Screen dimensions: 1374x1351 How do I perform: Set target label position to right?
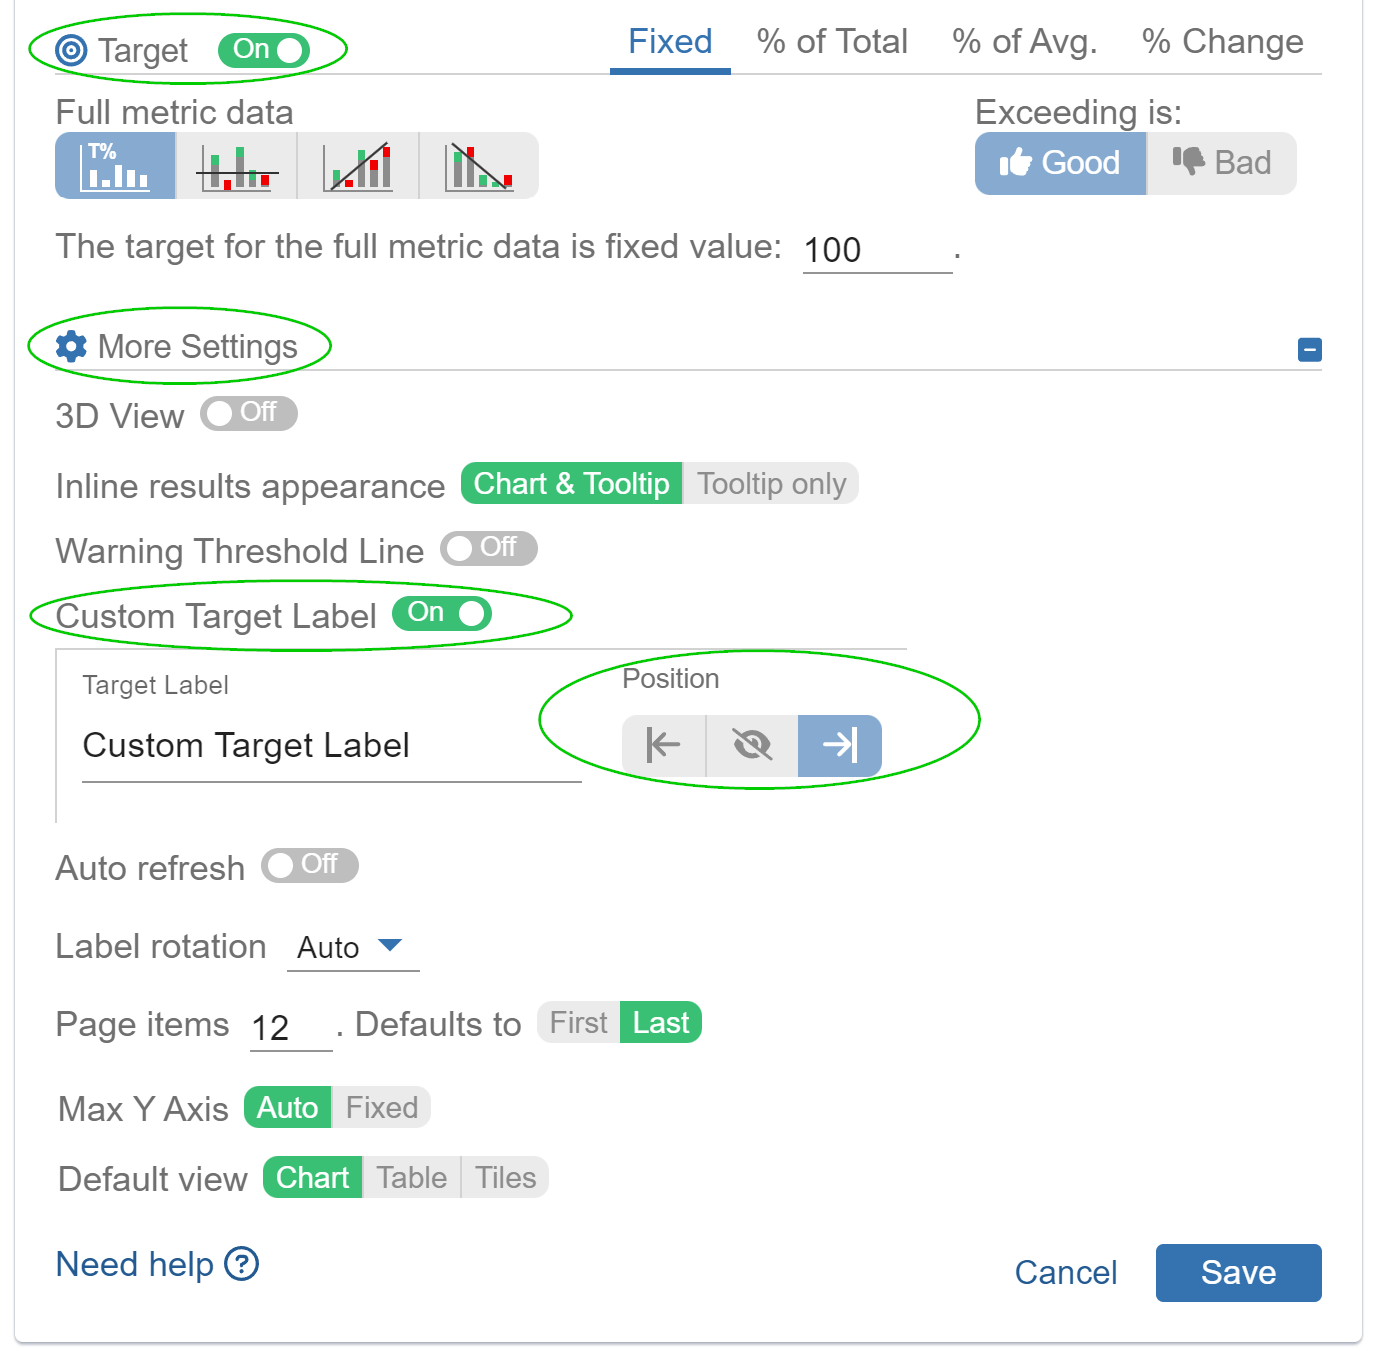pyautogui.click(x=839, y=745)
